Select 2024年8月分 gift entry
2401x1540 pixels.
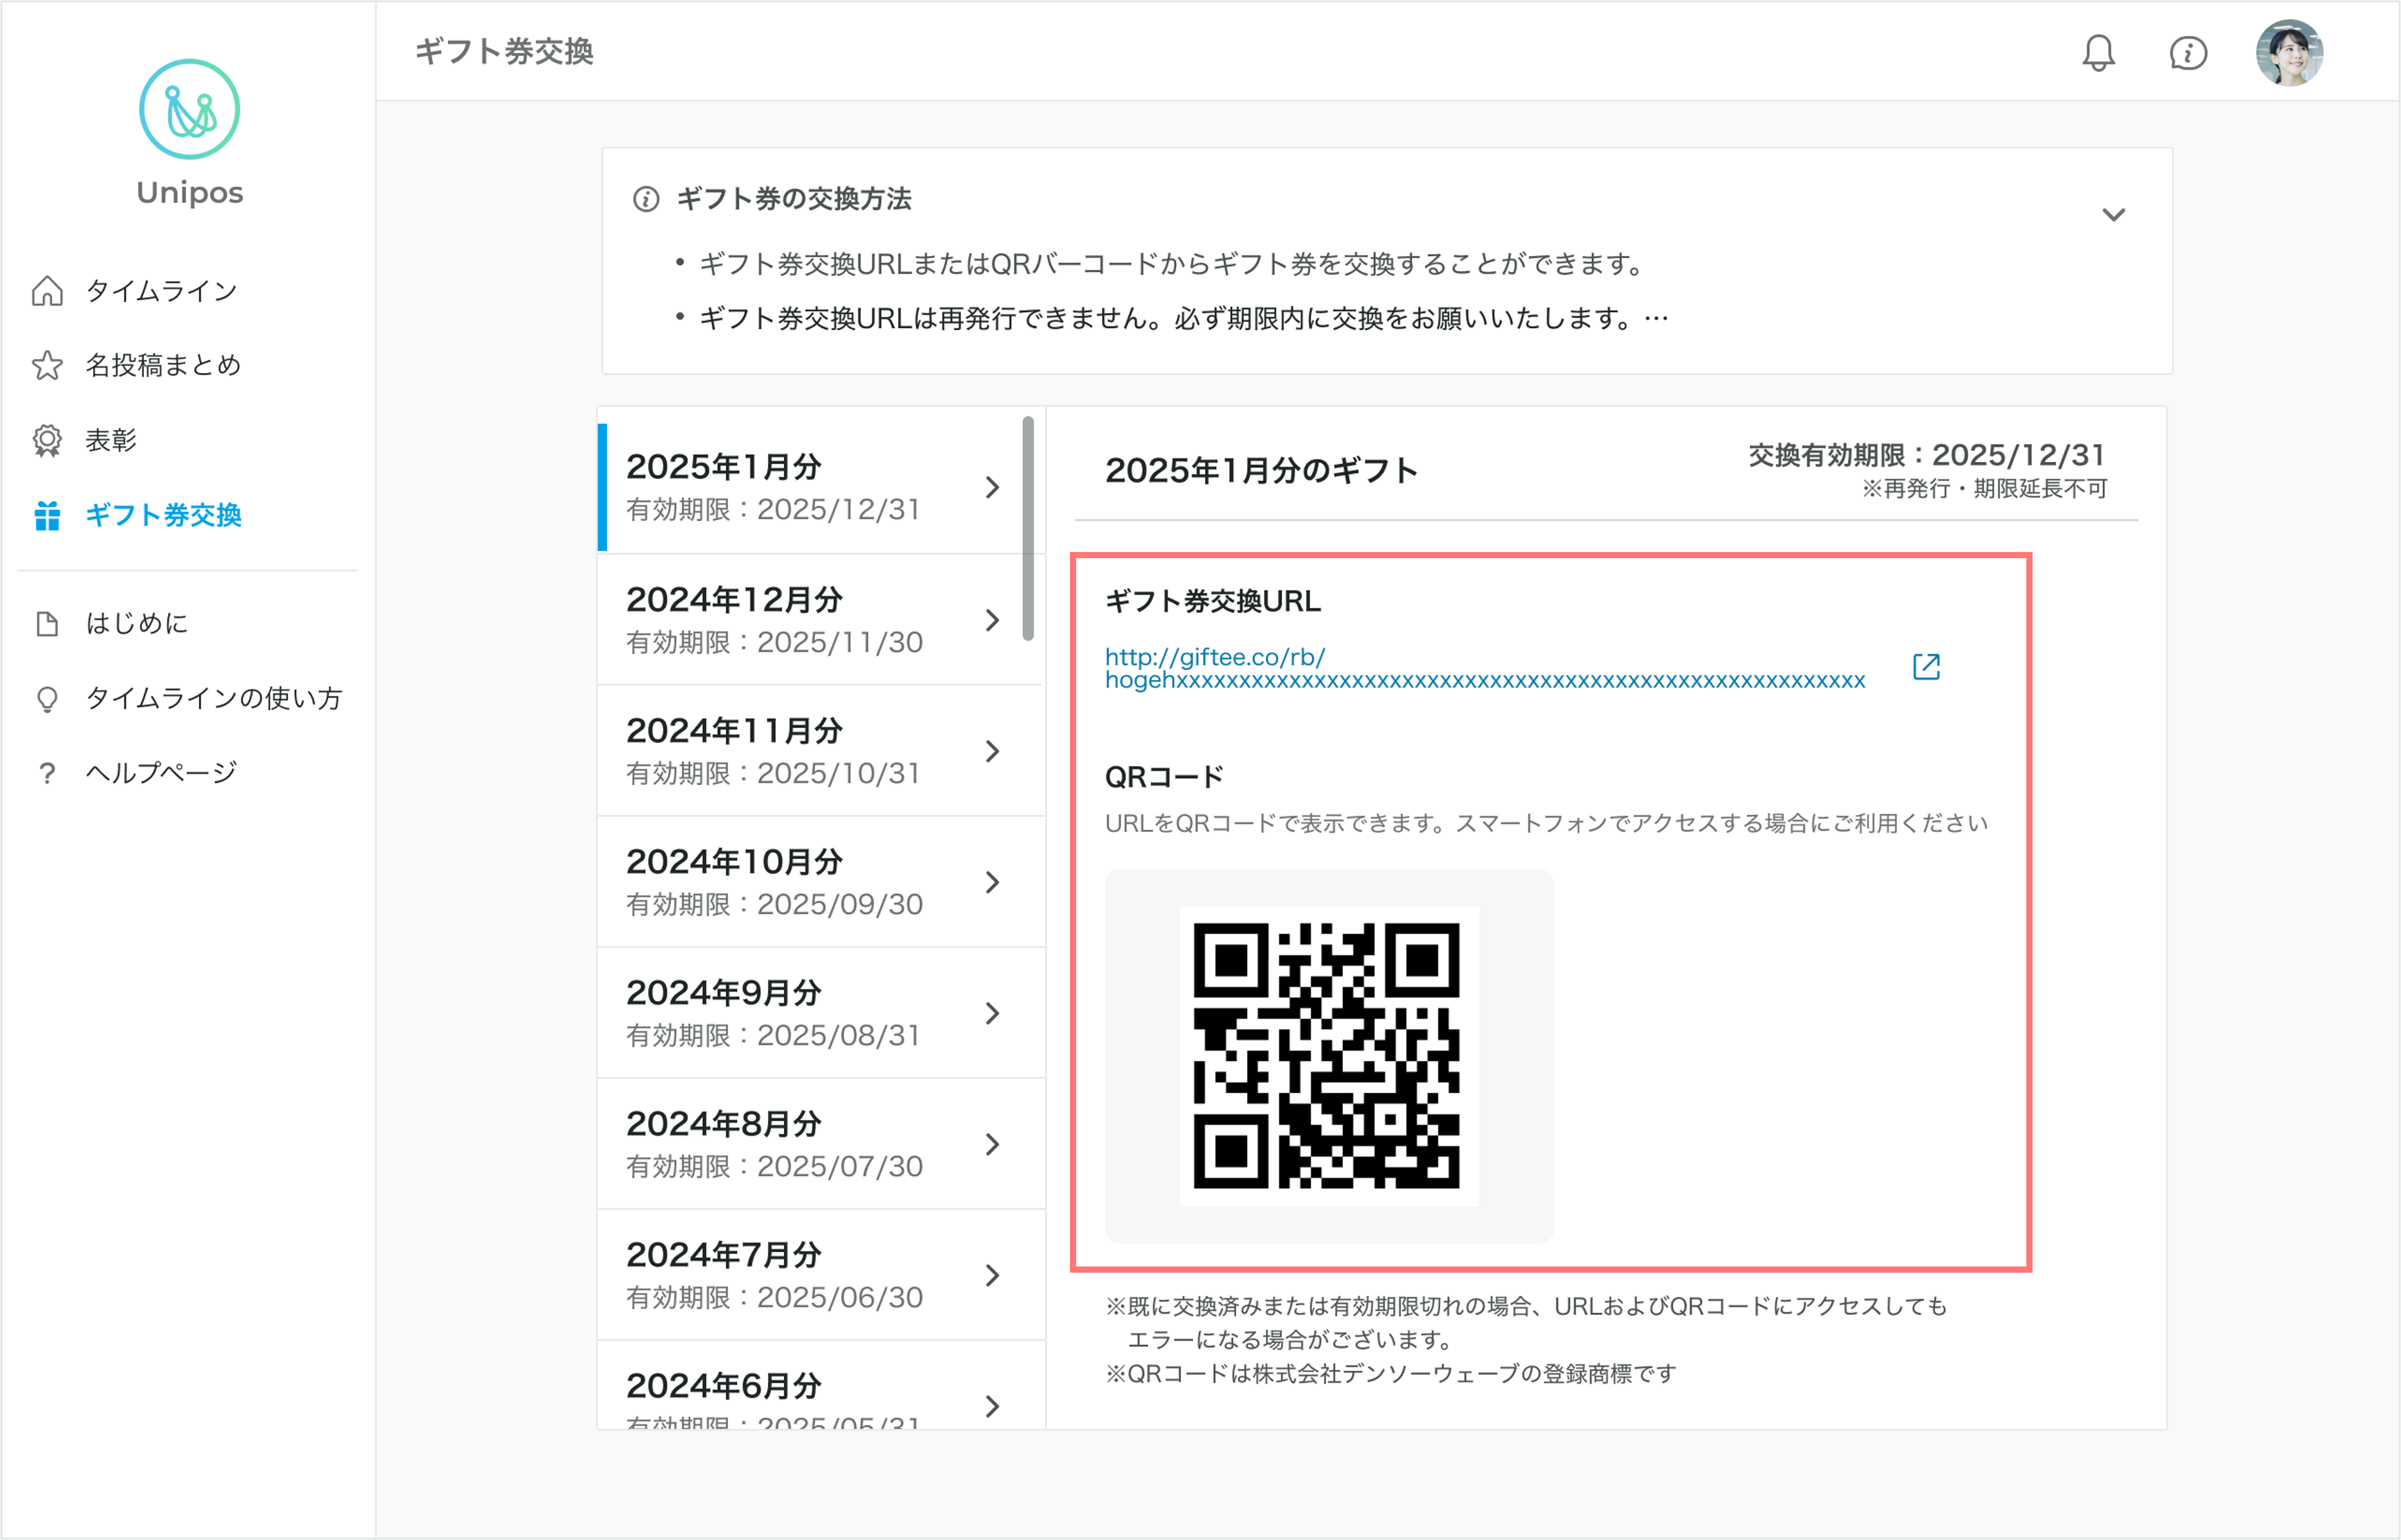point(820,1144)
